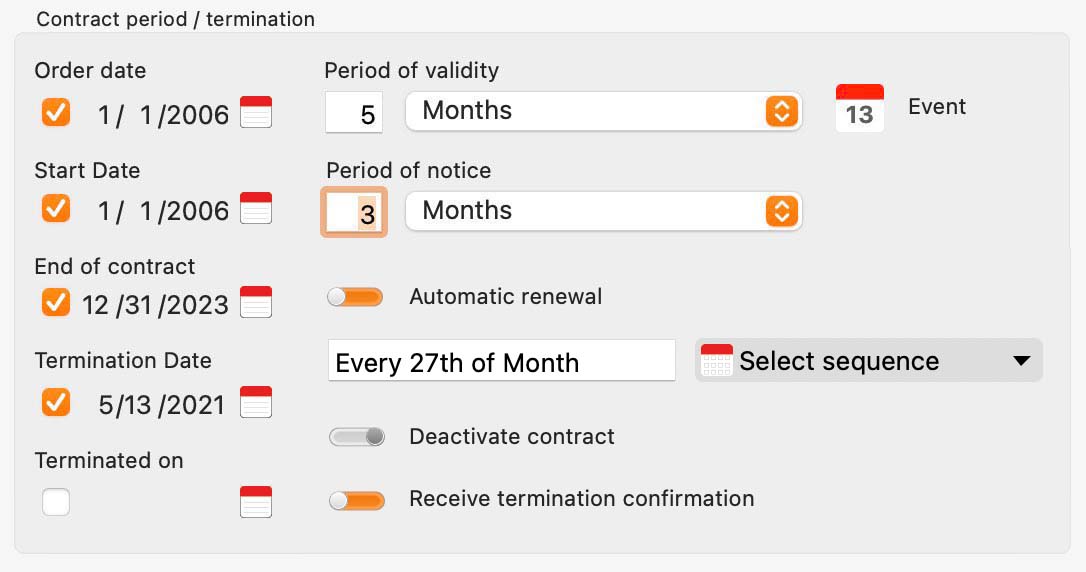Click the Event calendar icon showing 13

pos(860,108)
